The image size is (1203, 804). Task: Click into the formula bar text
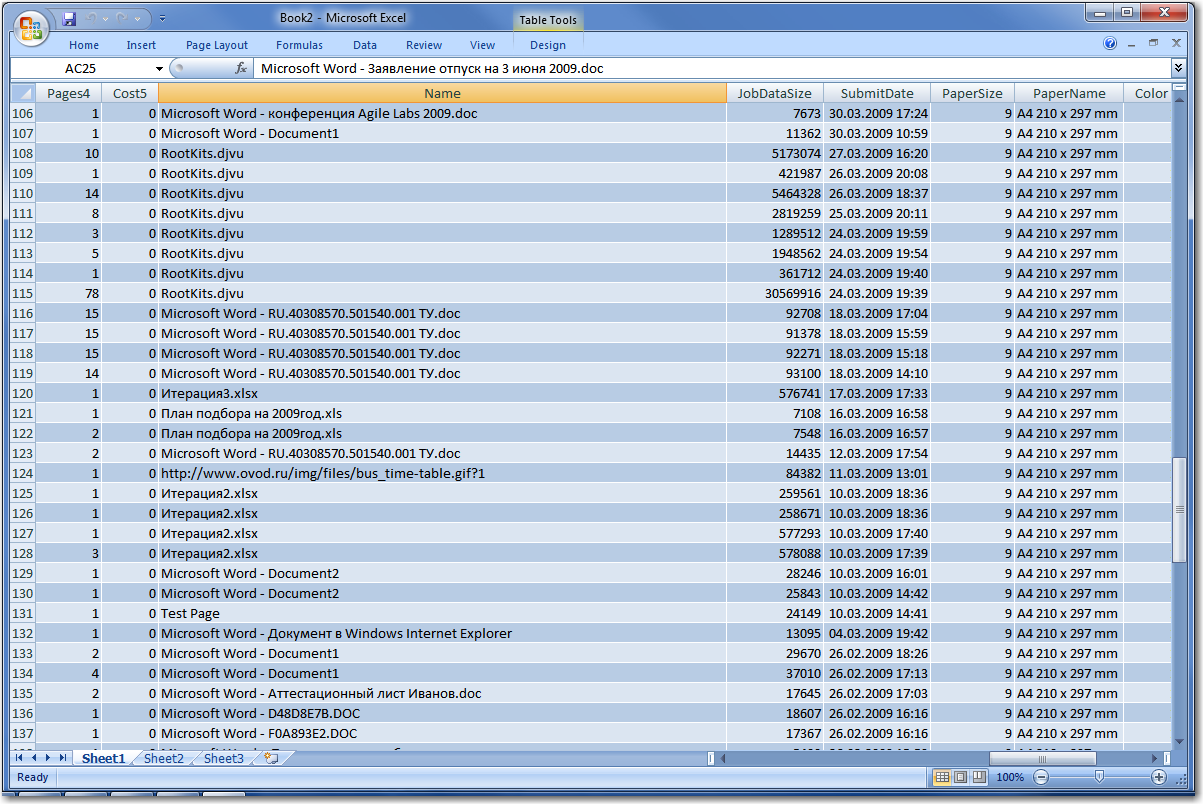712,68
